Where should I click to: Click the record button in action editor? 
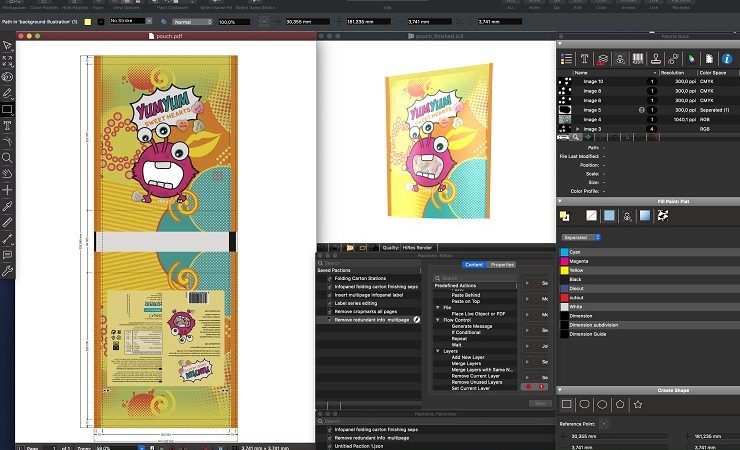pyautogui.click(x=529, y=387)
